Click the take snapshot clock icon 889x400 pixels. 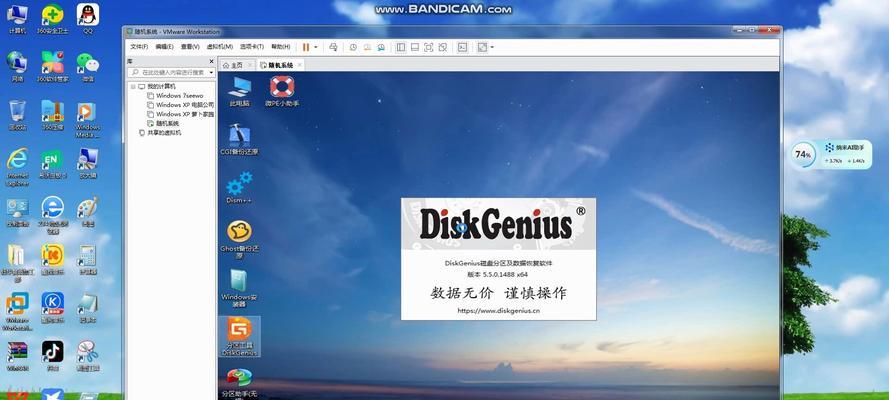(x=353, y=48)
